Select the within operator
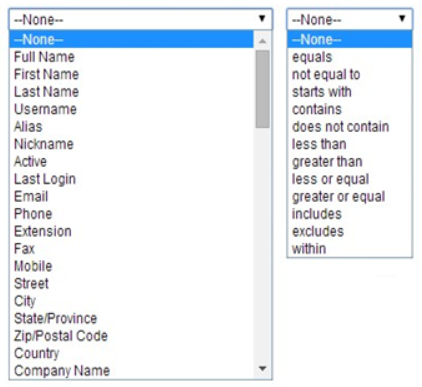This screenshot has width=422, height=387. (350, 249)
